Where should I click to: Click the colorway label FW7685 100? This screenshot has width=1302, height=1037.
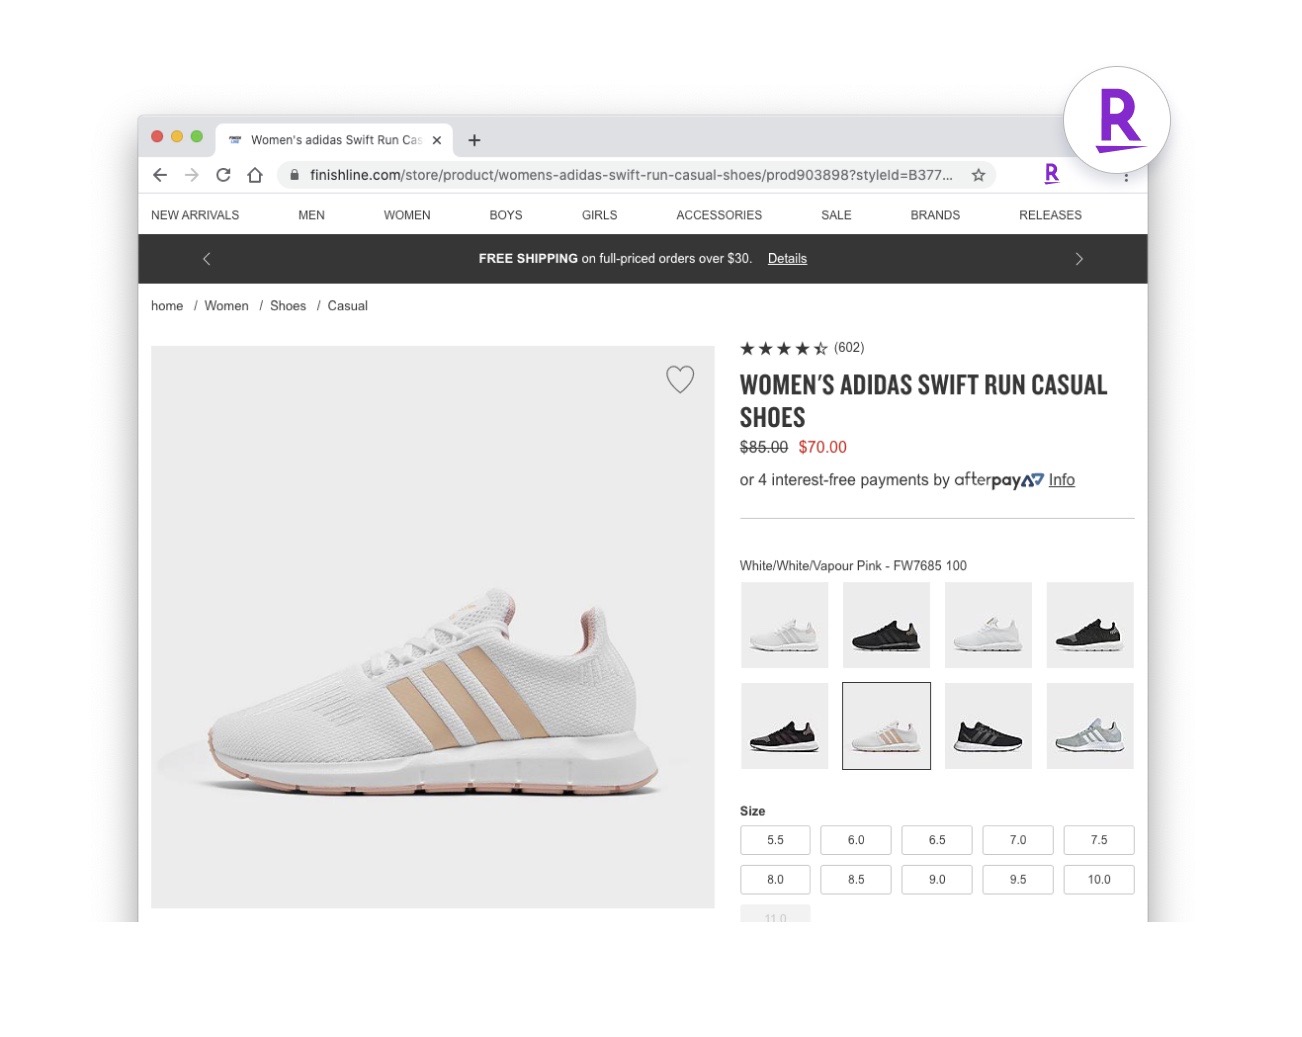pyautogui.click(x=853, y=566)
